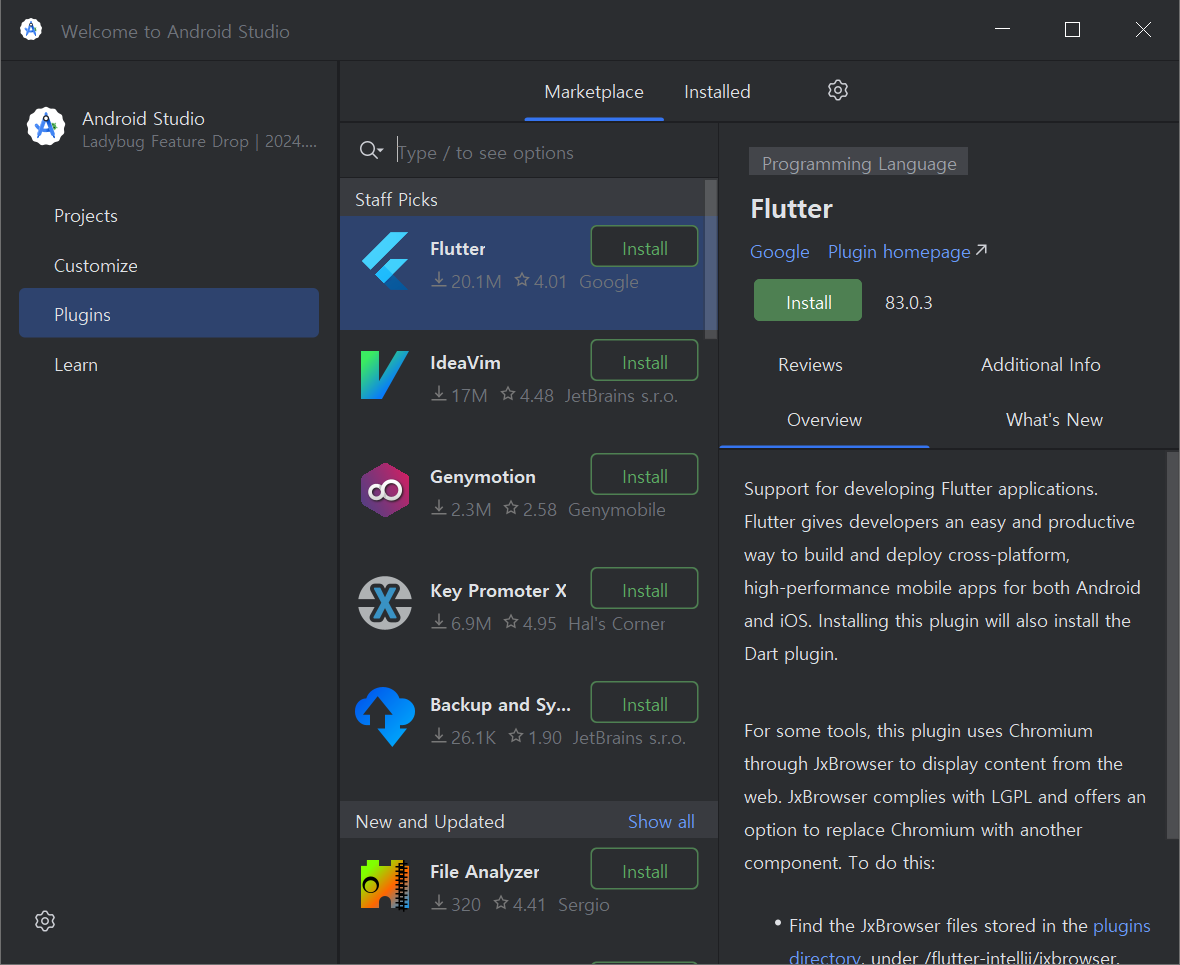Click the Flutter version 83.0.3 text
Viewport: 1180px width, 965px height.
click(908, 303)
